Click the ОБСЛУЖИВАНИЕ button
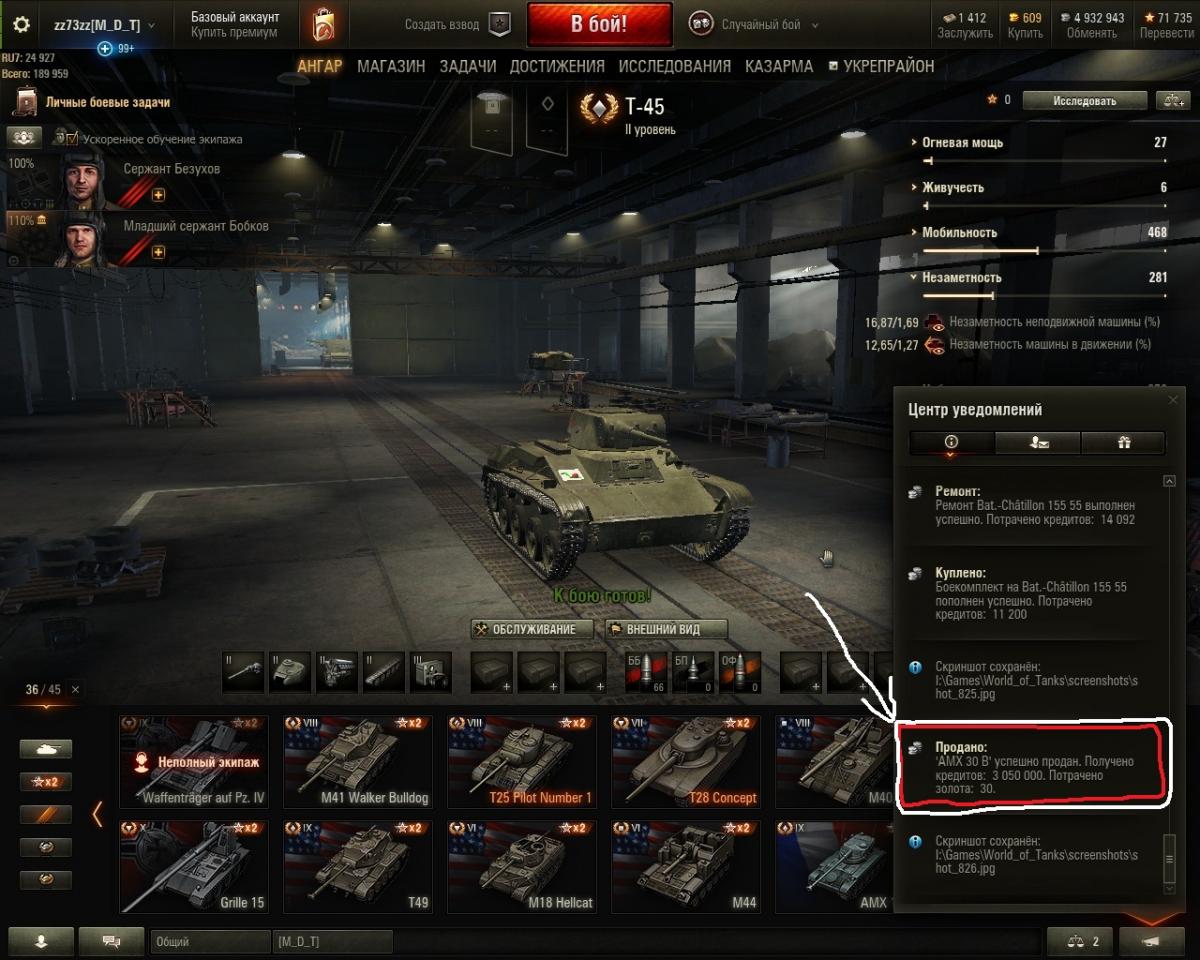1200x960 pixels. coord(532,629)
